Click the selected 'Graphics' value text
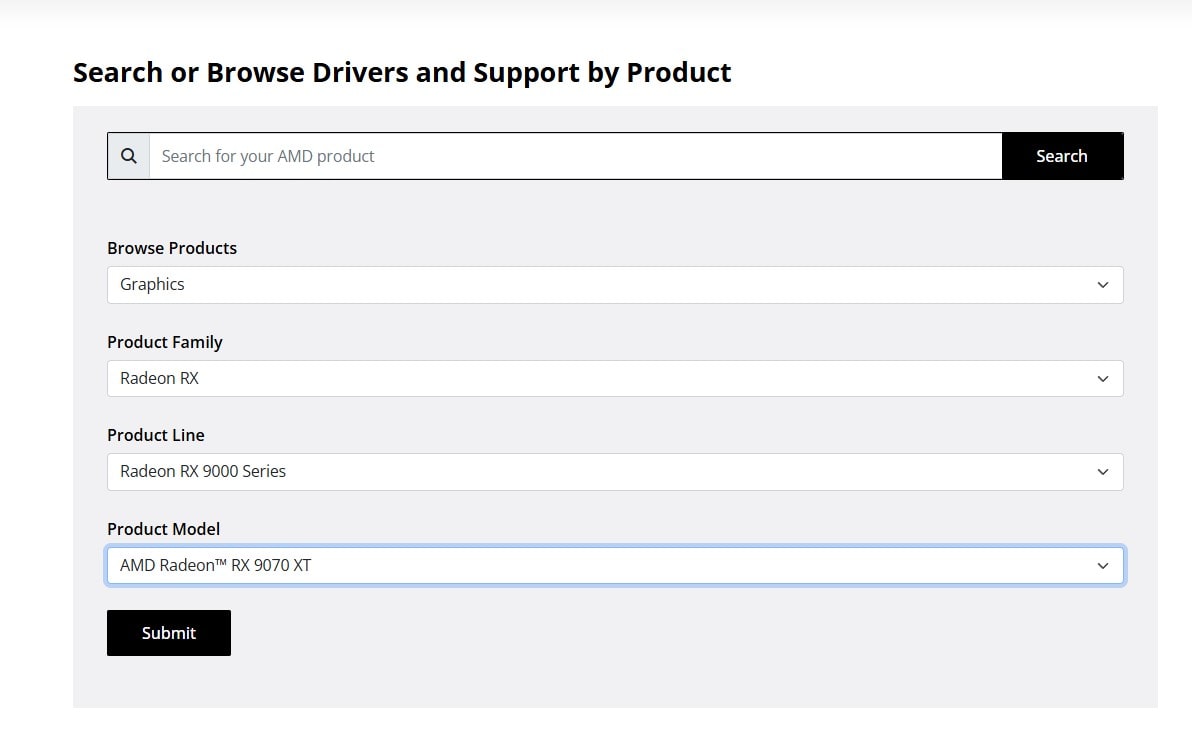 click(152, 285)
